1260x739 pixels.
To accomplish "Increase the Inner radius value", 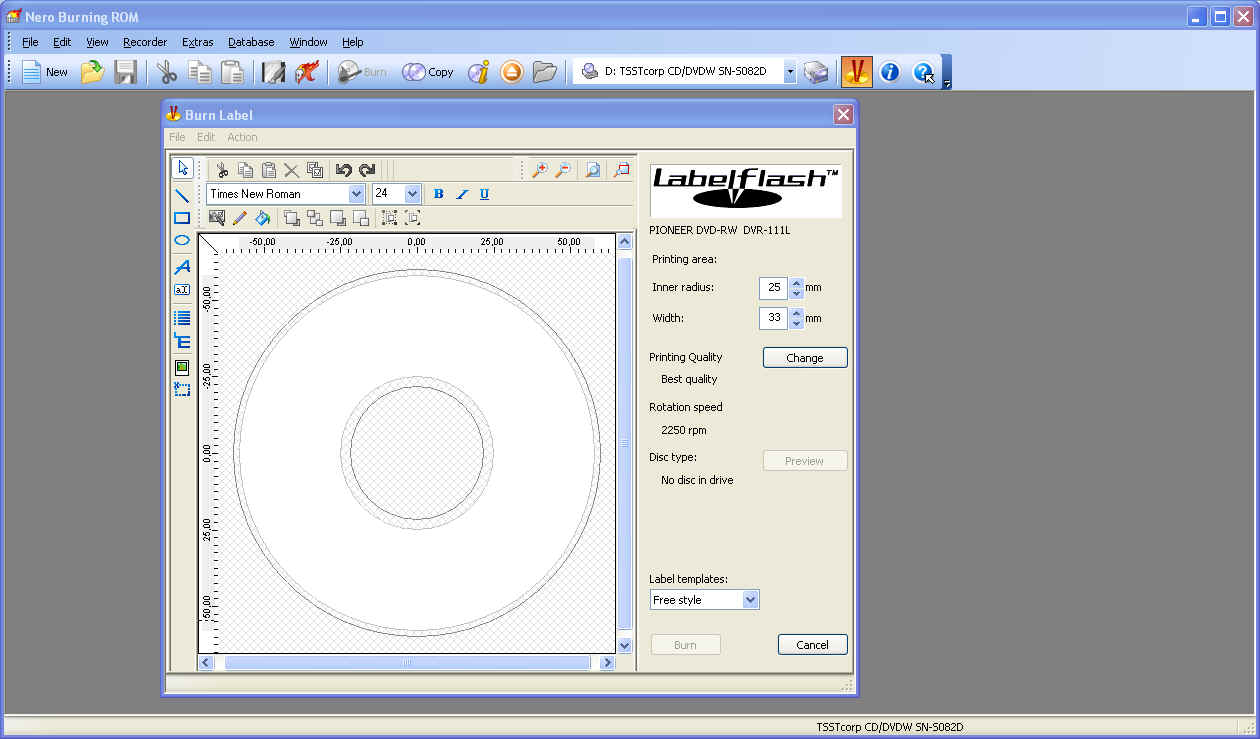I will click(796, 283).
